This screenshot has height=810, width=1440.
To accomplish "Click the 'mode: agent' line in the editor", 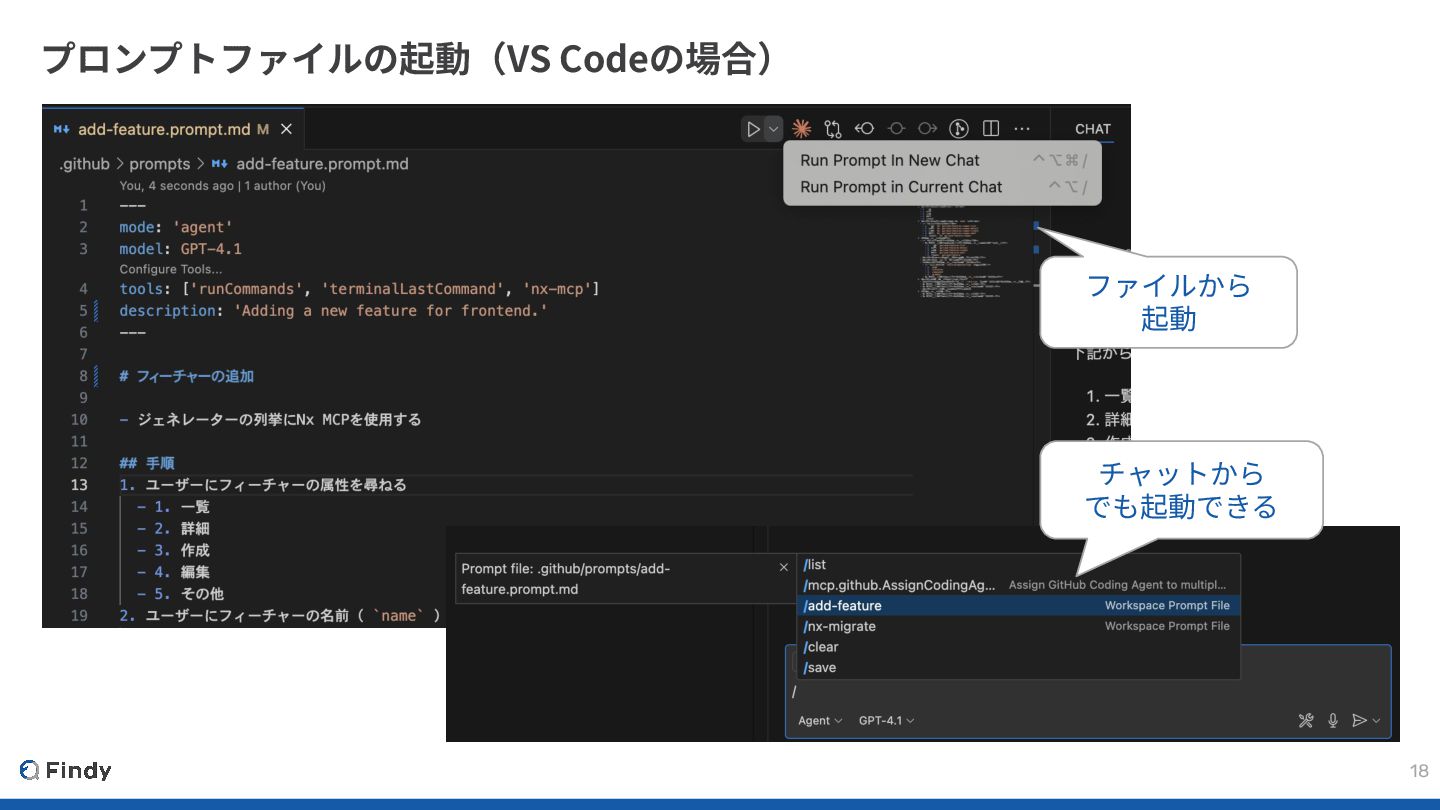I will [x=176, y=227].
